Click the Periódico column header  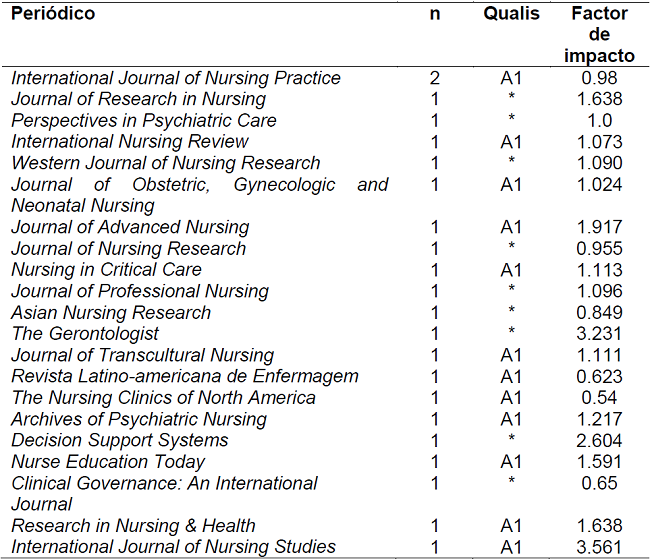tap(53, 14)
